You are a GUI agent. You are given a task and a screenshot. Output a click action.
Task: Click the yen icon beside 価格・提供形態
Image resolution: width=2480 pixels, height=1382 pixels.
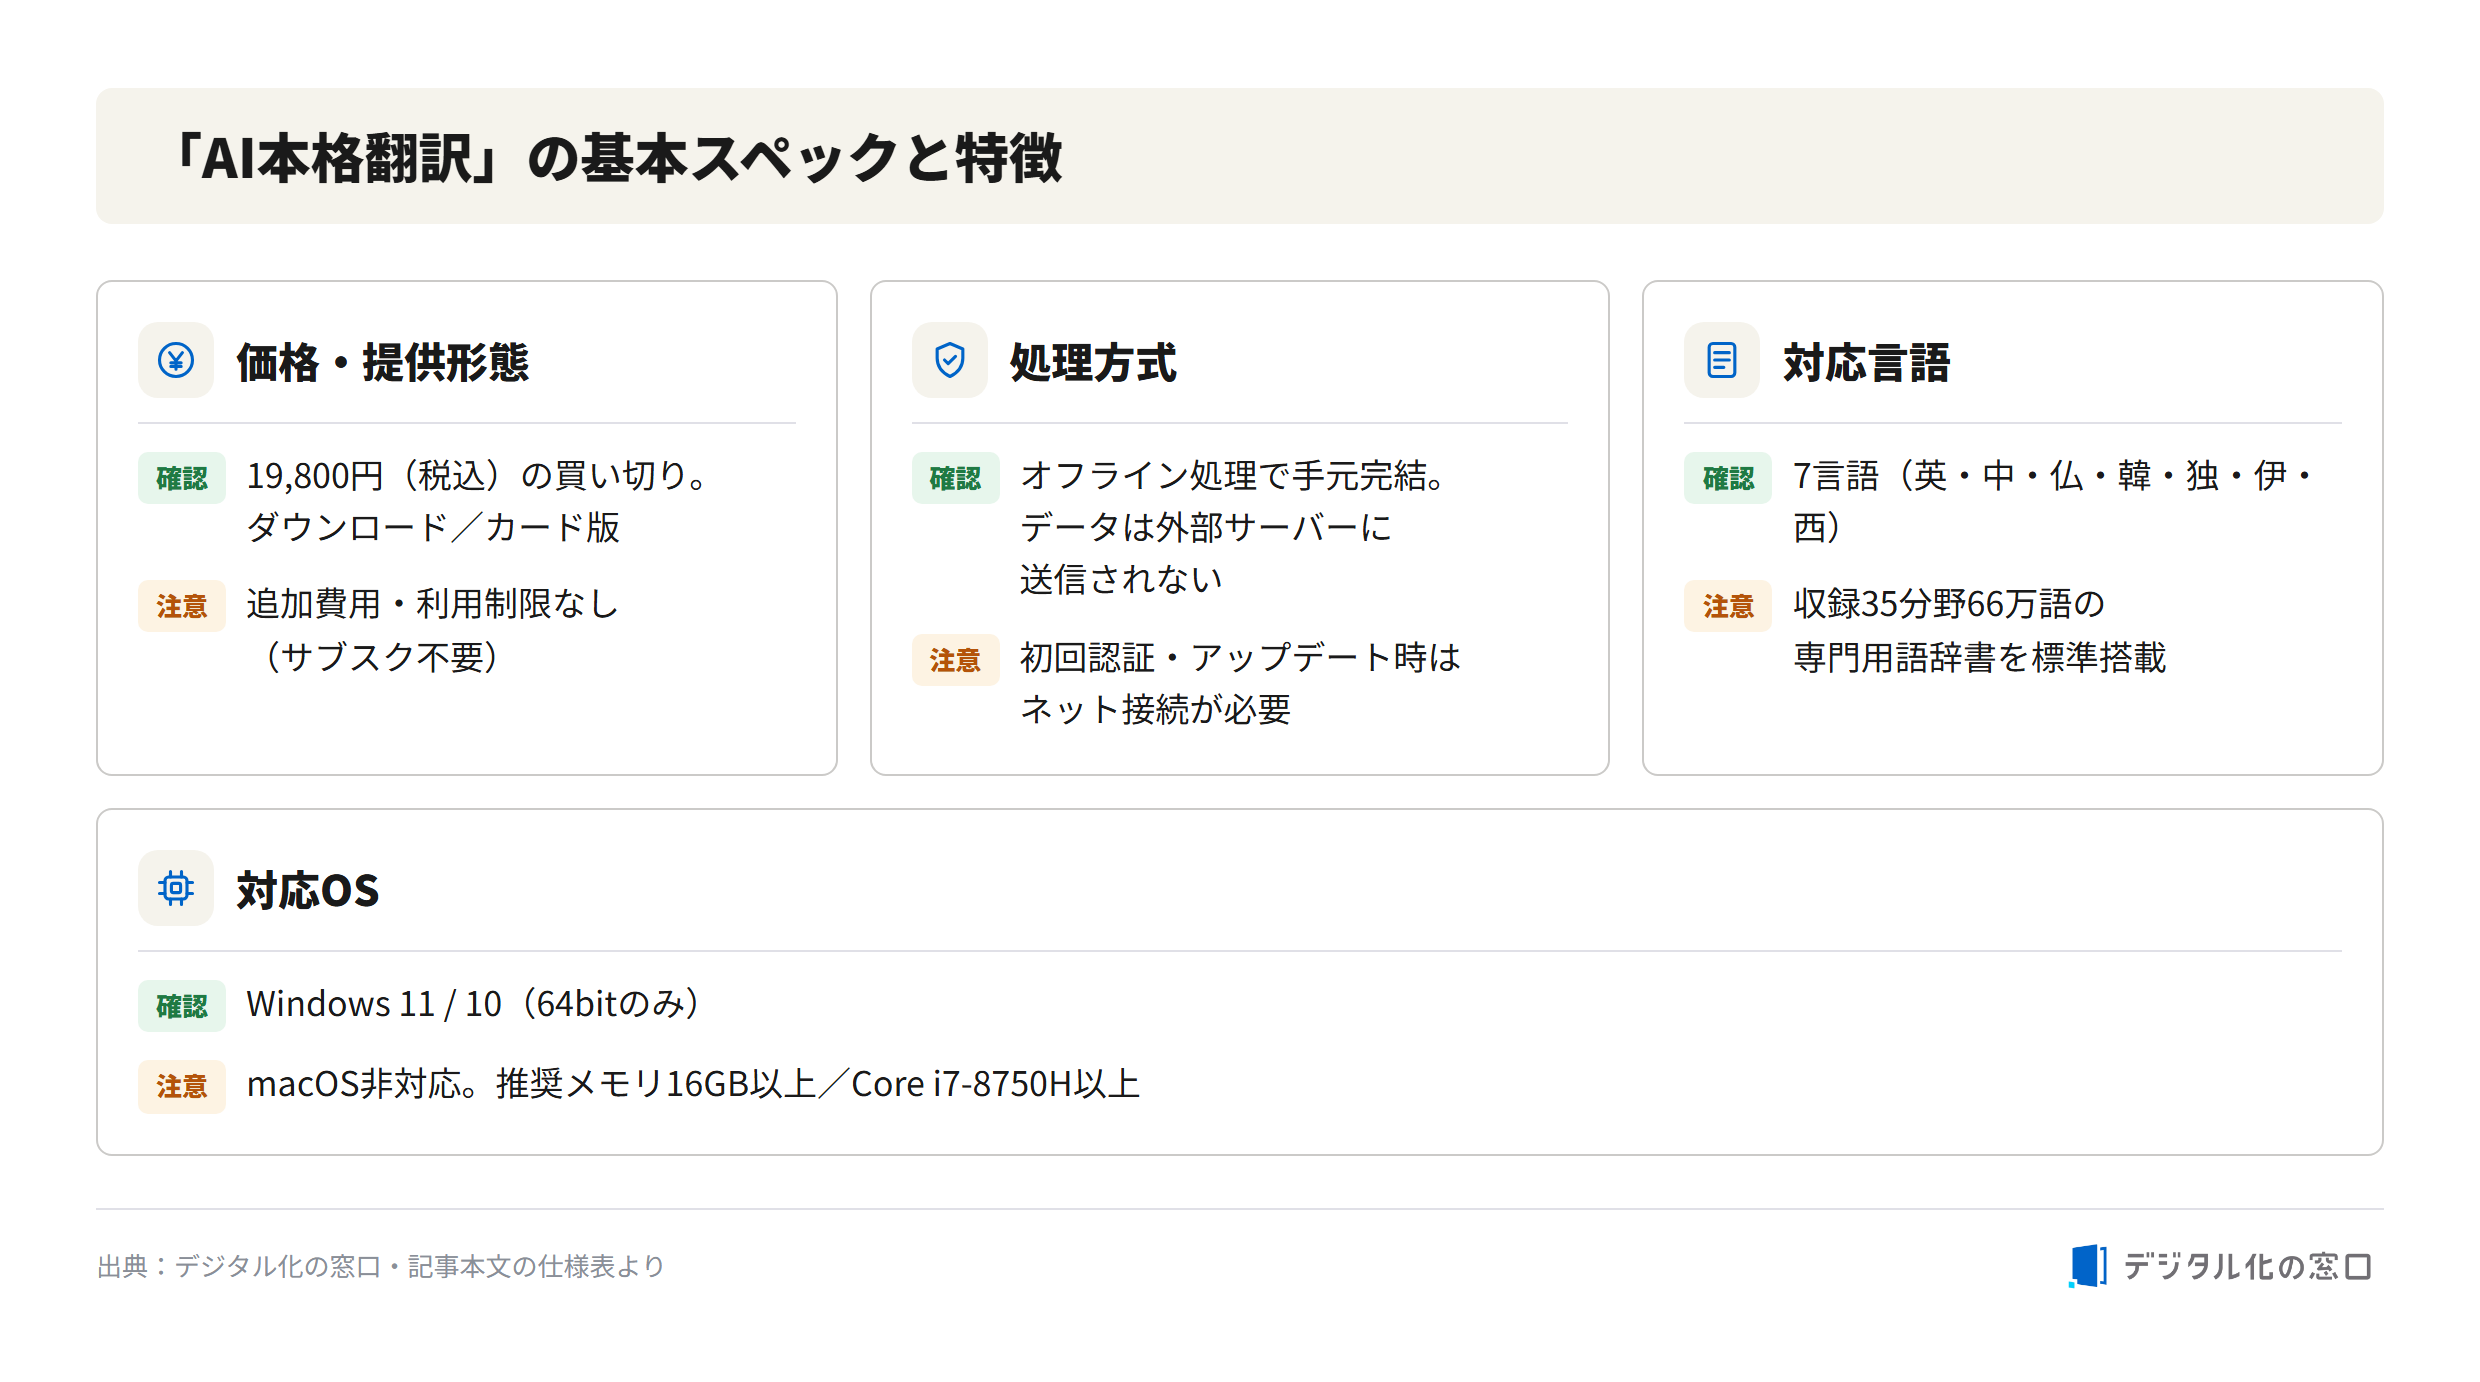coord(176,360)
